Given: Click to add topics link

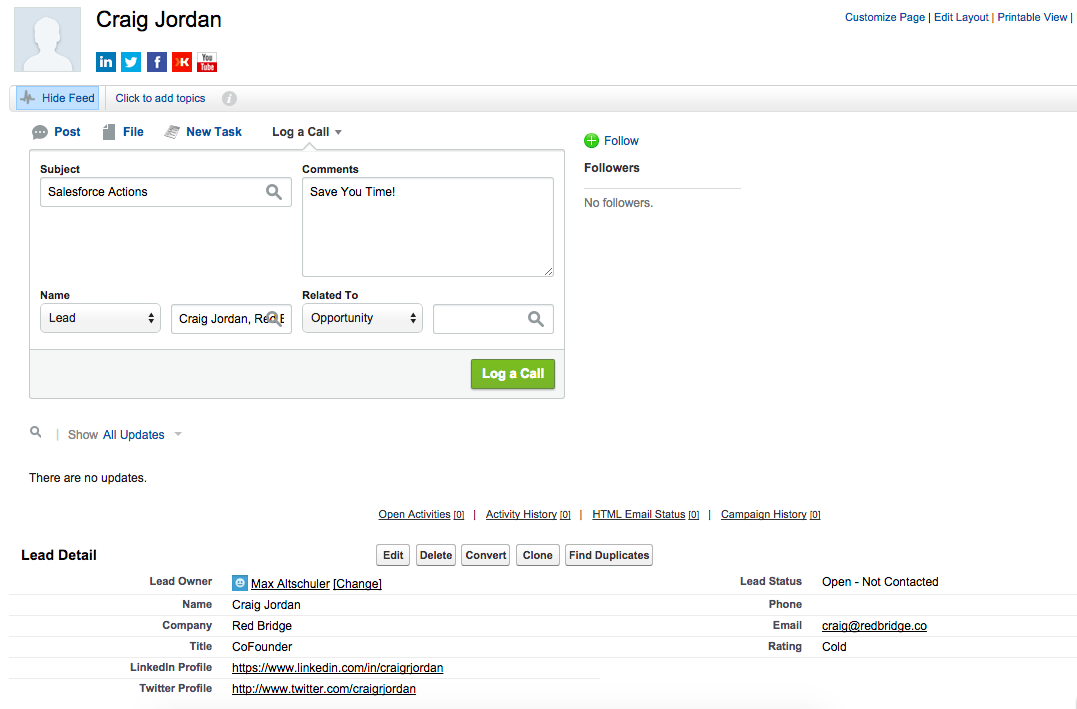Looking at the screenshot, I should point(160,98).
